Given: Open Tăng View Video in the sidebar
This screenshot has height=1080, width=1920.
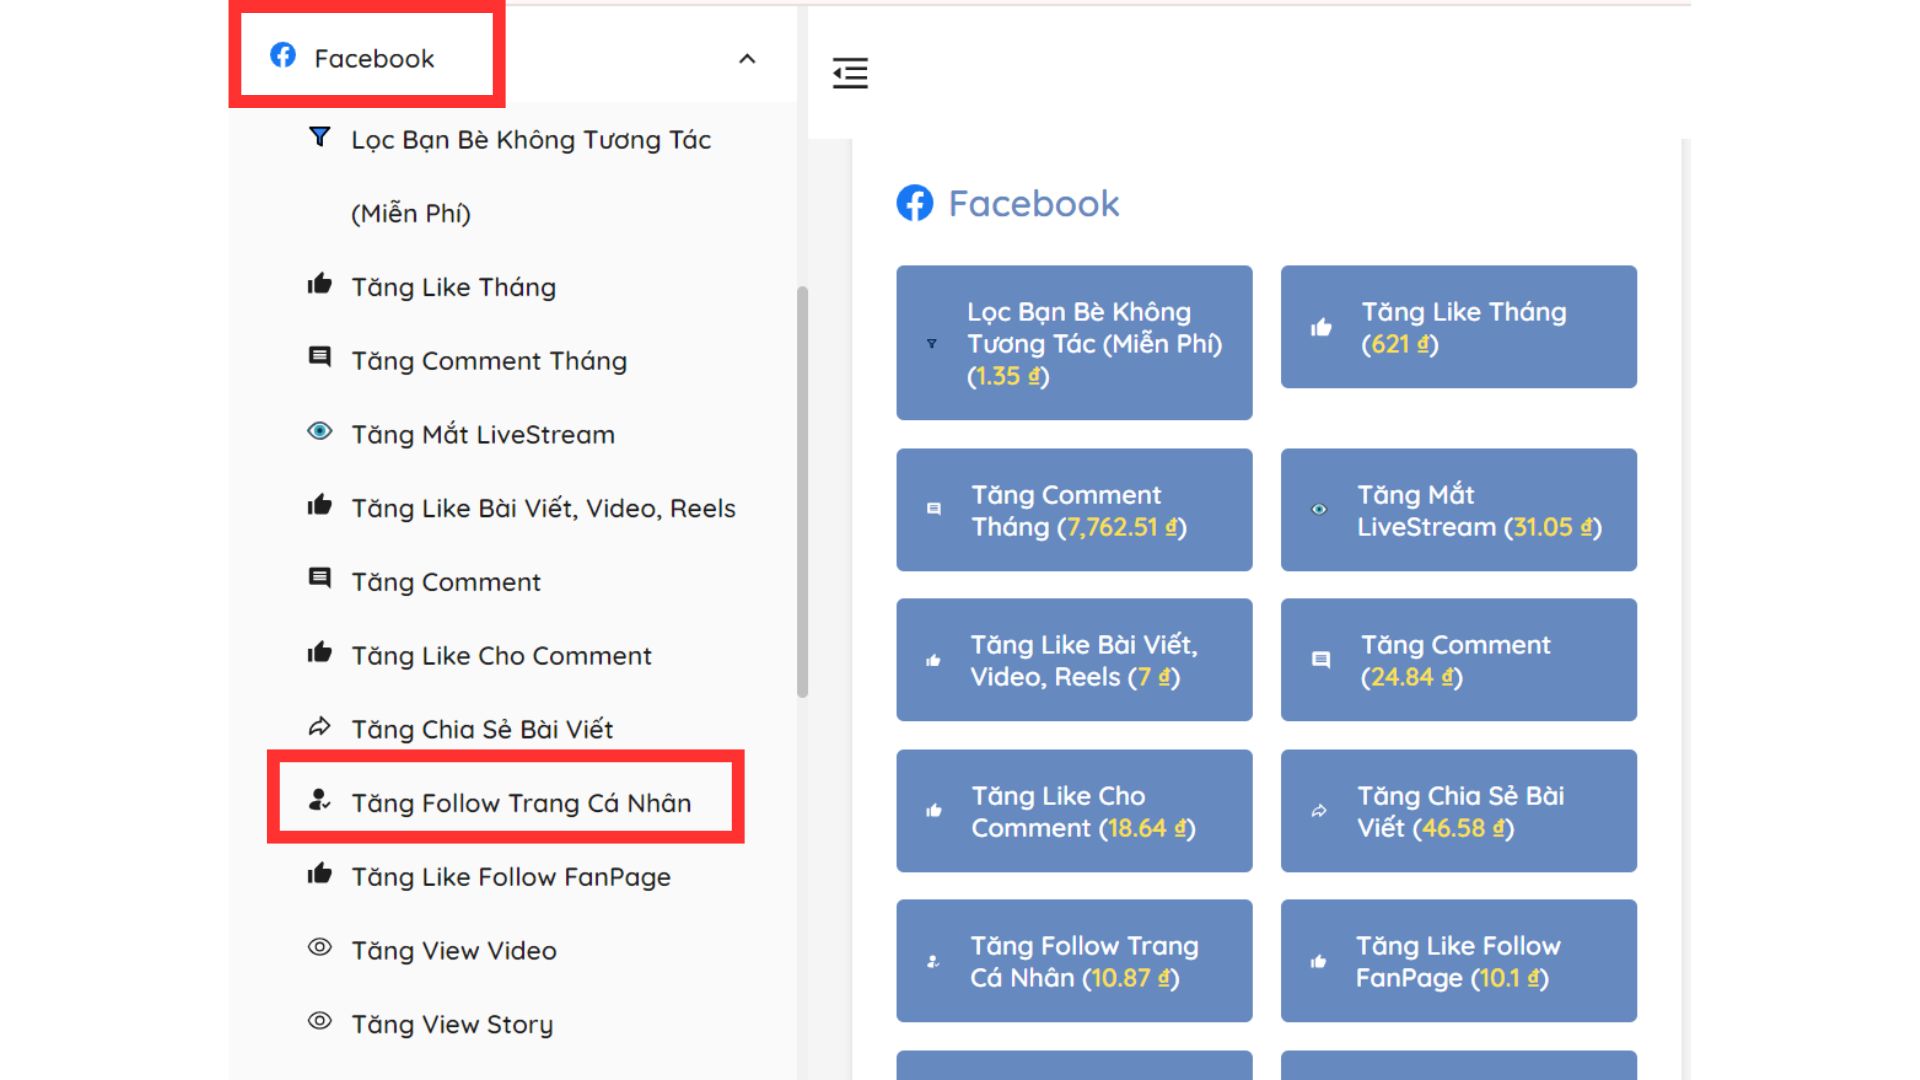Looking at the screenshot, I should (x=454, y=951).
